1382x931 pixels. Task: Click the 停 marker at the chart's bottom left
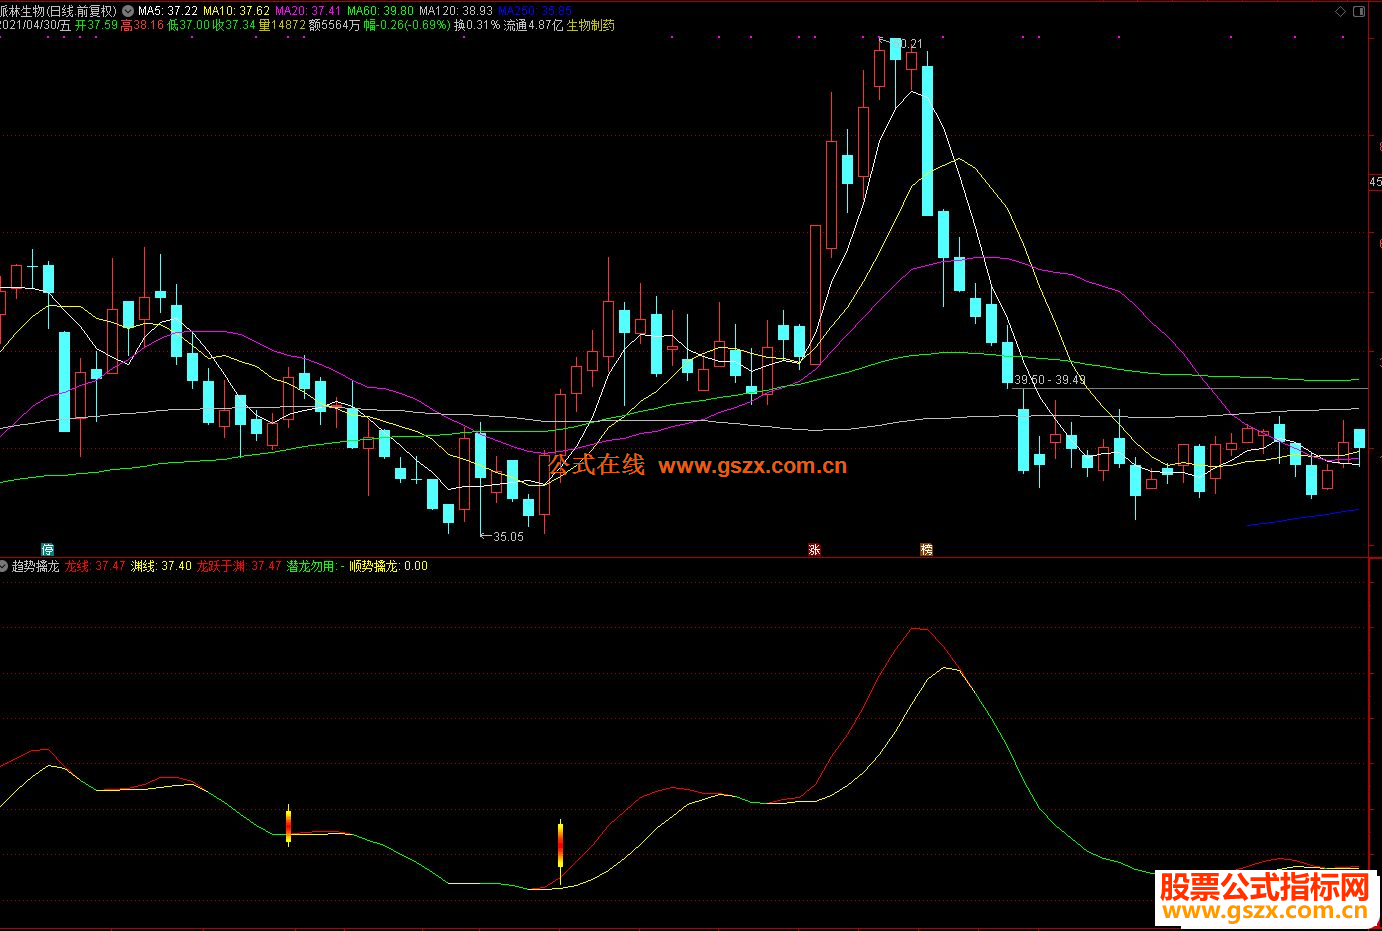click(47, 549)
